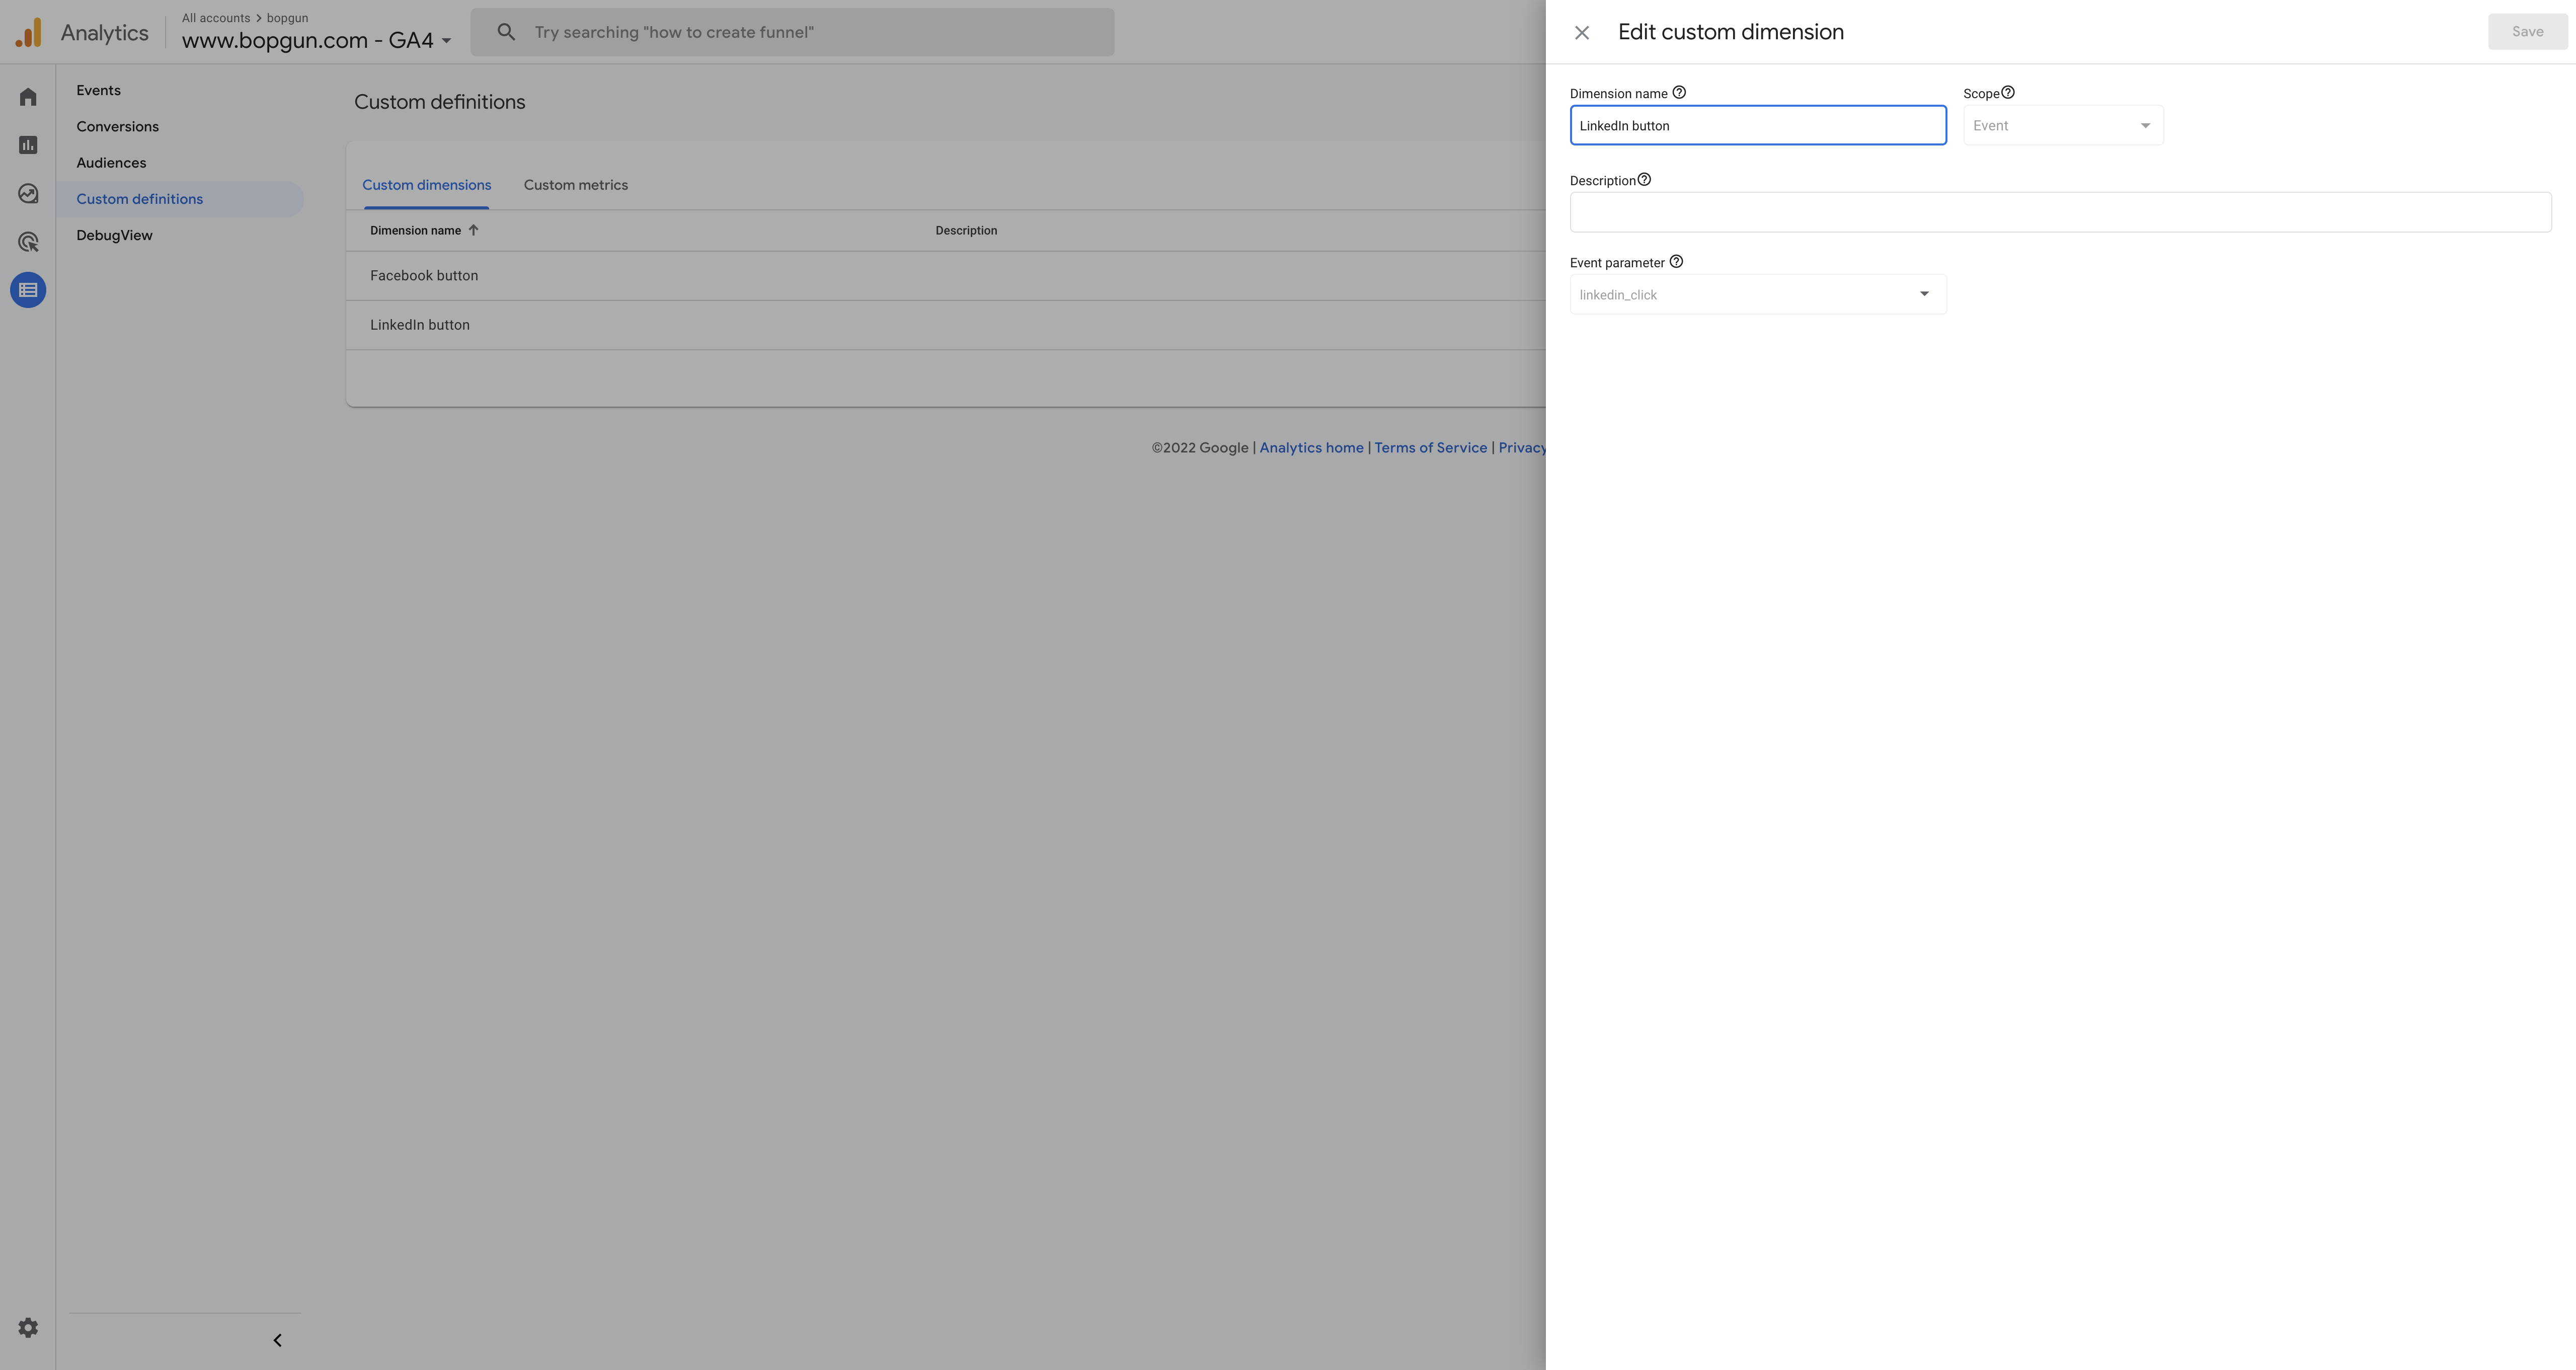Open Conversions in the Configure menu
2576x1370 pixels.
117,126
